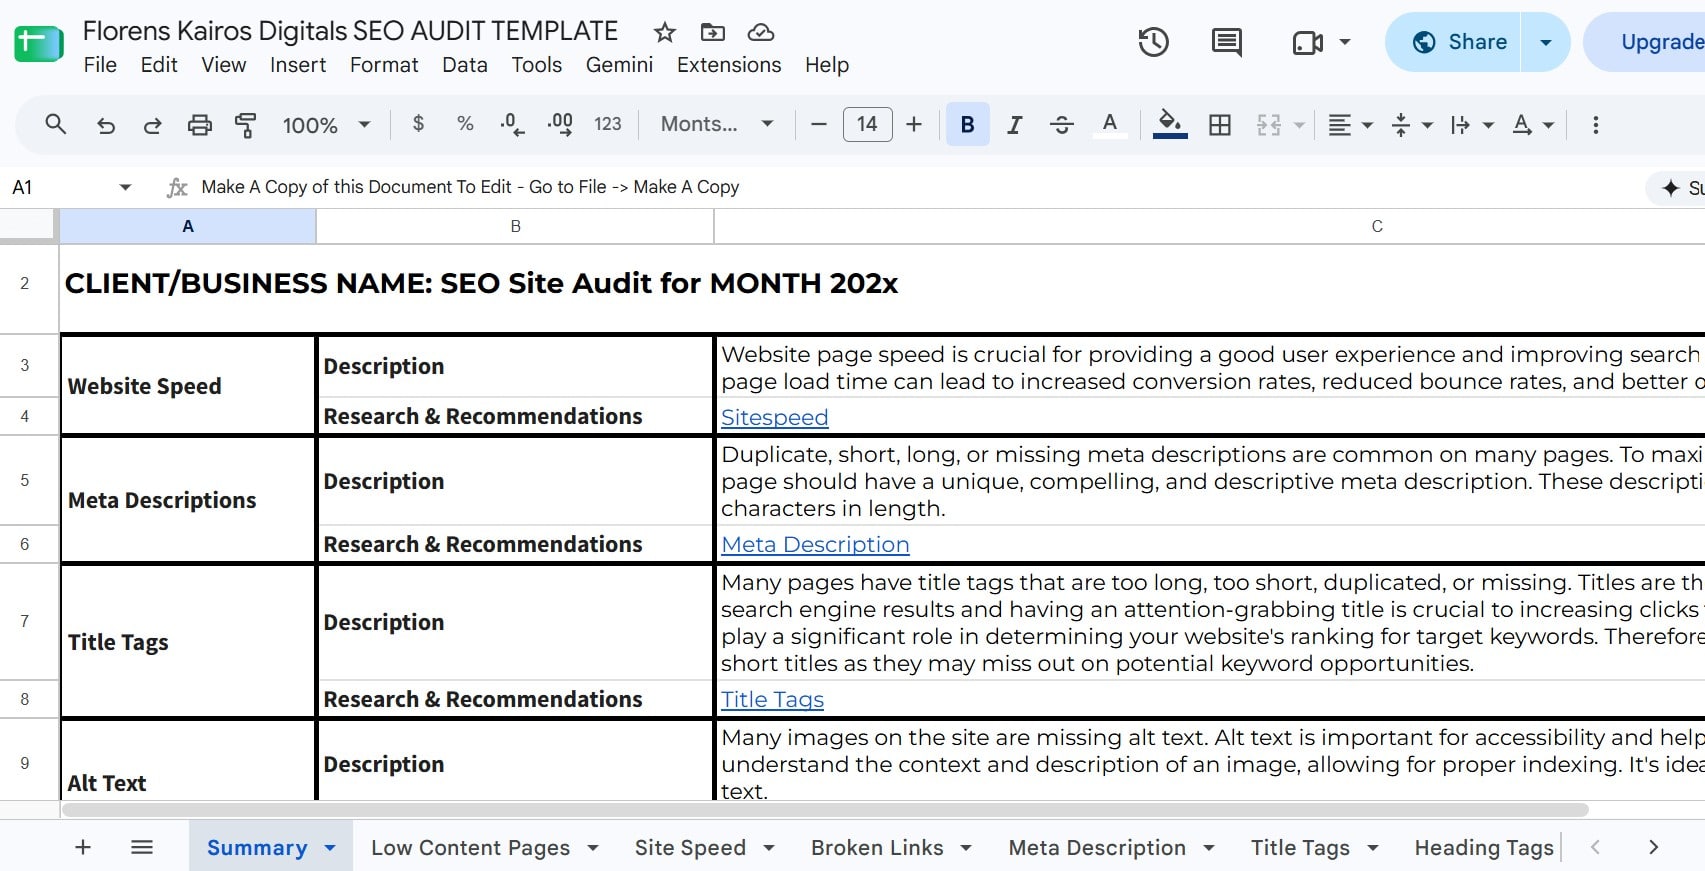Image resolution: width=1705 pixels, height=871 pixels.
Task: Open the Insert menu
Action: click(x=298, y=65)
